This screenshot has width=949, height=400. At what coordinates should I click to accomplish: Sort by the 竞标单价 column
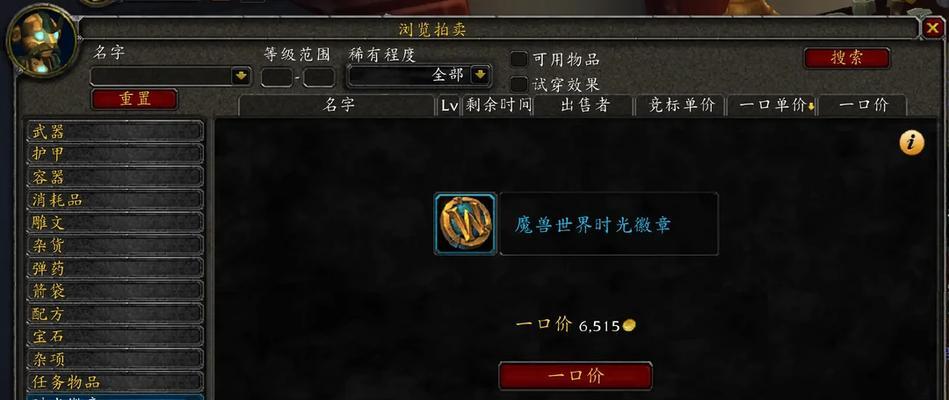[680, 105]
